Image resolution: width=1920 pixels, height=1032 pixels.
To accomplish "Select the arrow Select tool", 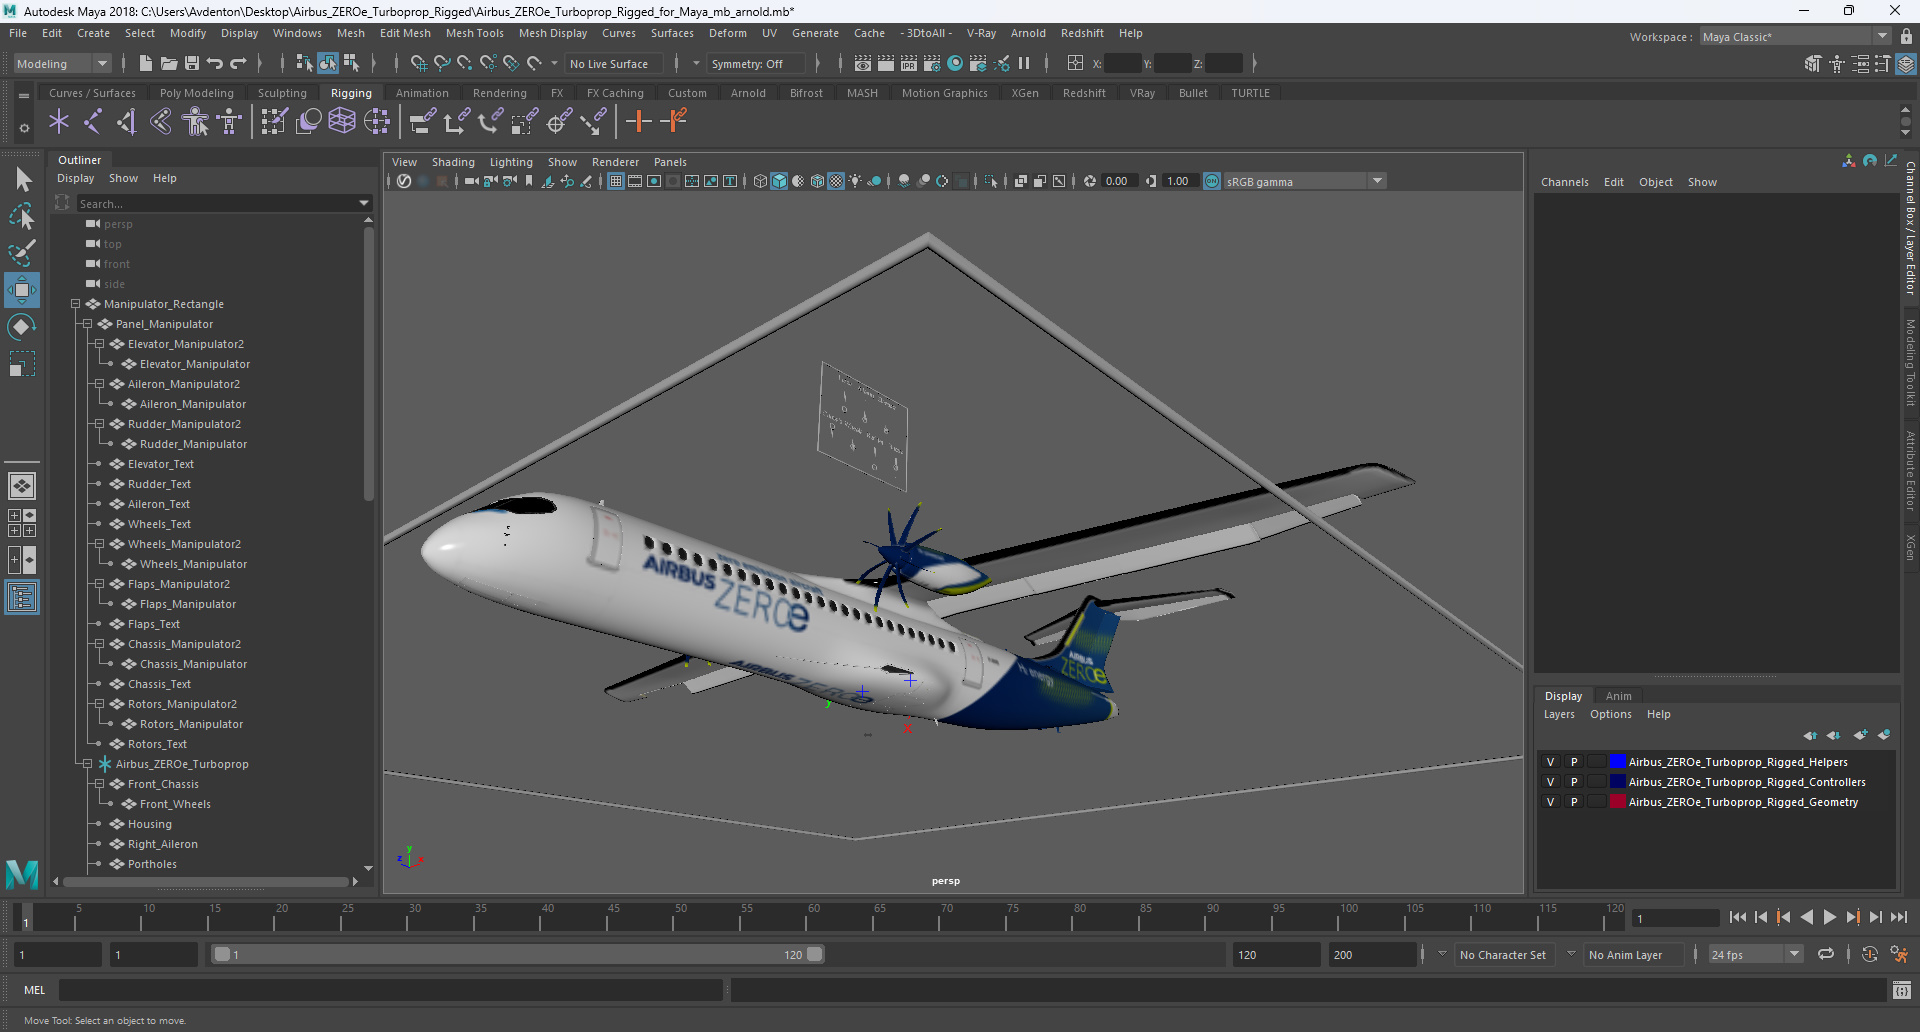I will pos(22,180).
